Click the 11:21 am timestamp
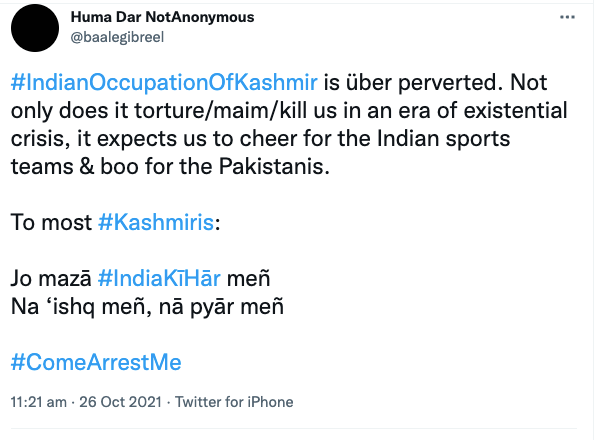The image size is (603, 440). pyautogui.click(x=37, y=402)
